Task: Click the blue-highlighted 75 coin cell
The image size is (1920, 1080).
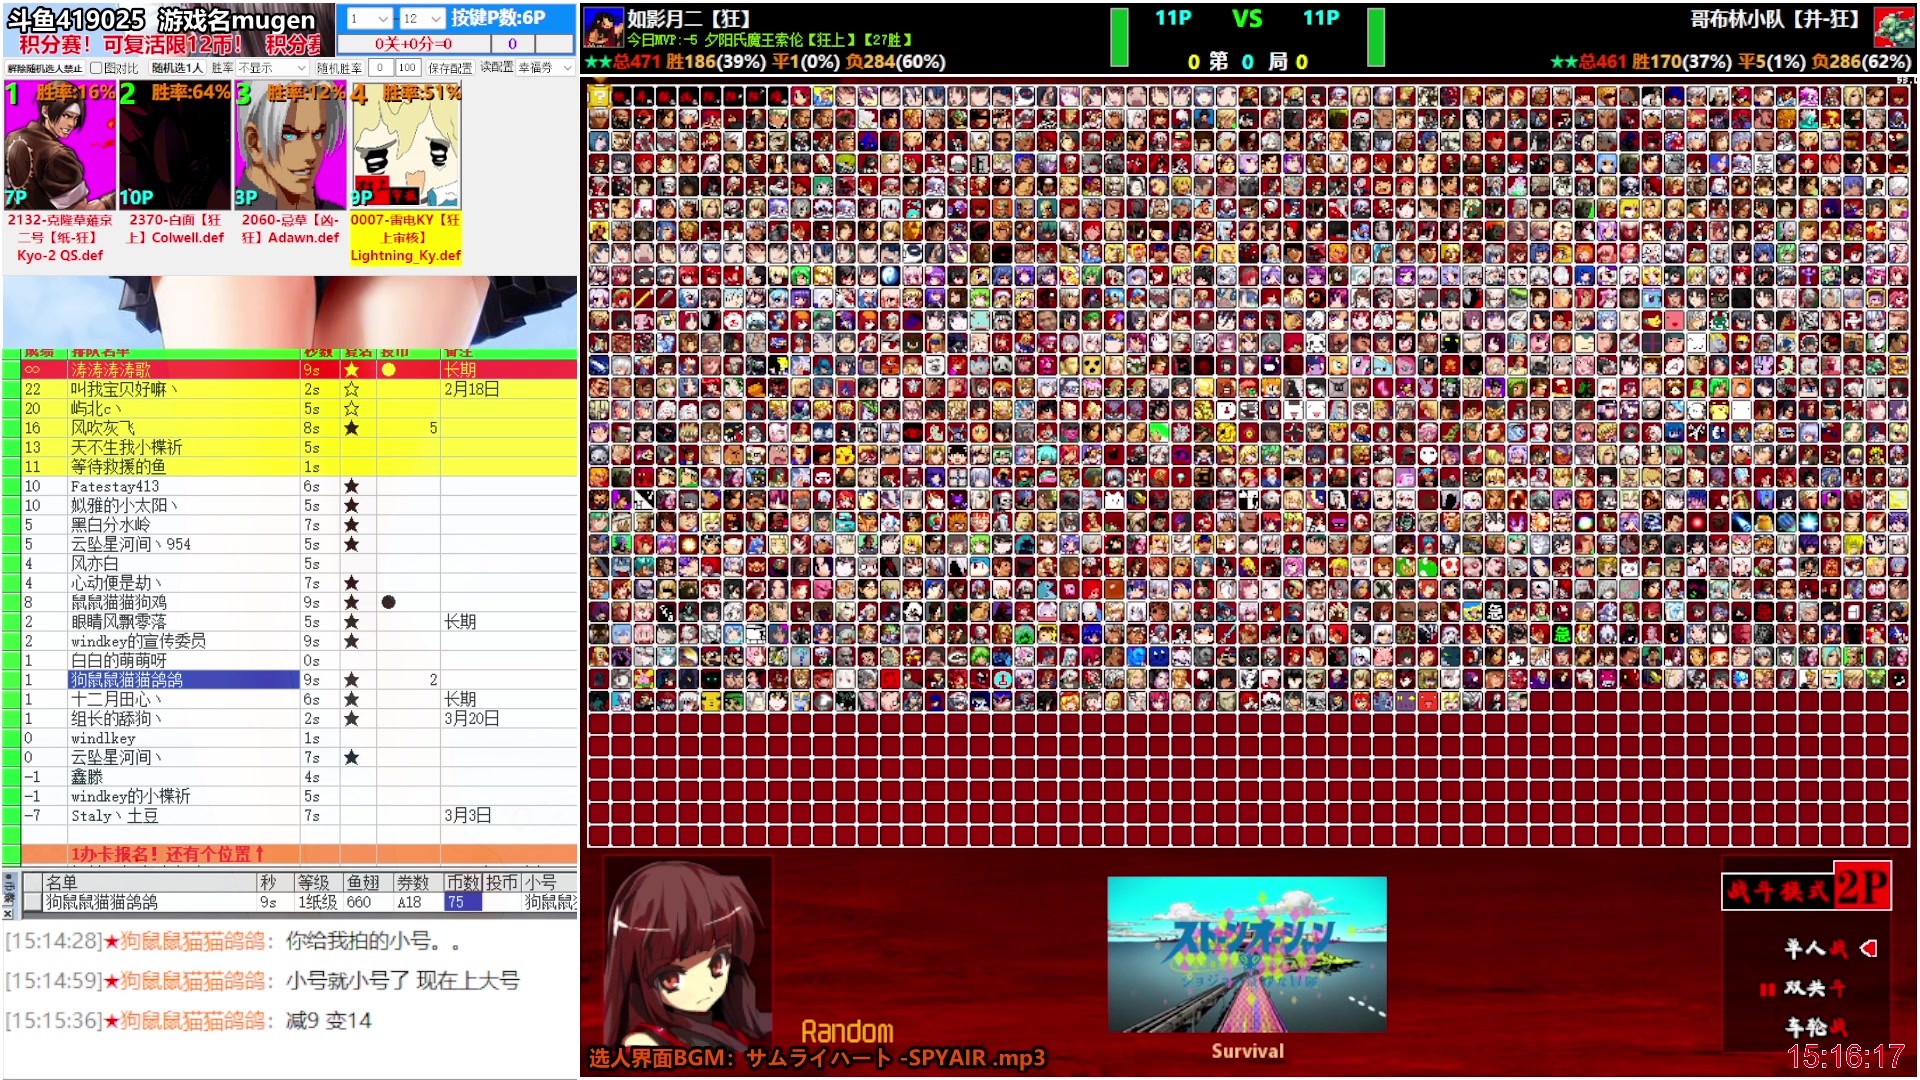Action: (x=463, y=902)
